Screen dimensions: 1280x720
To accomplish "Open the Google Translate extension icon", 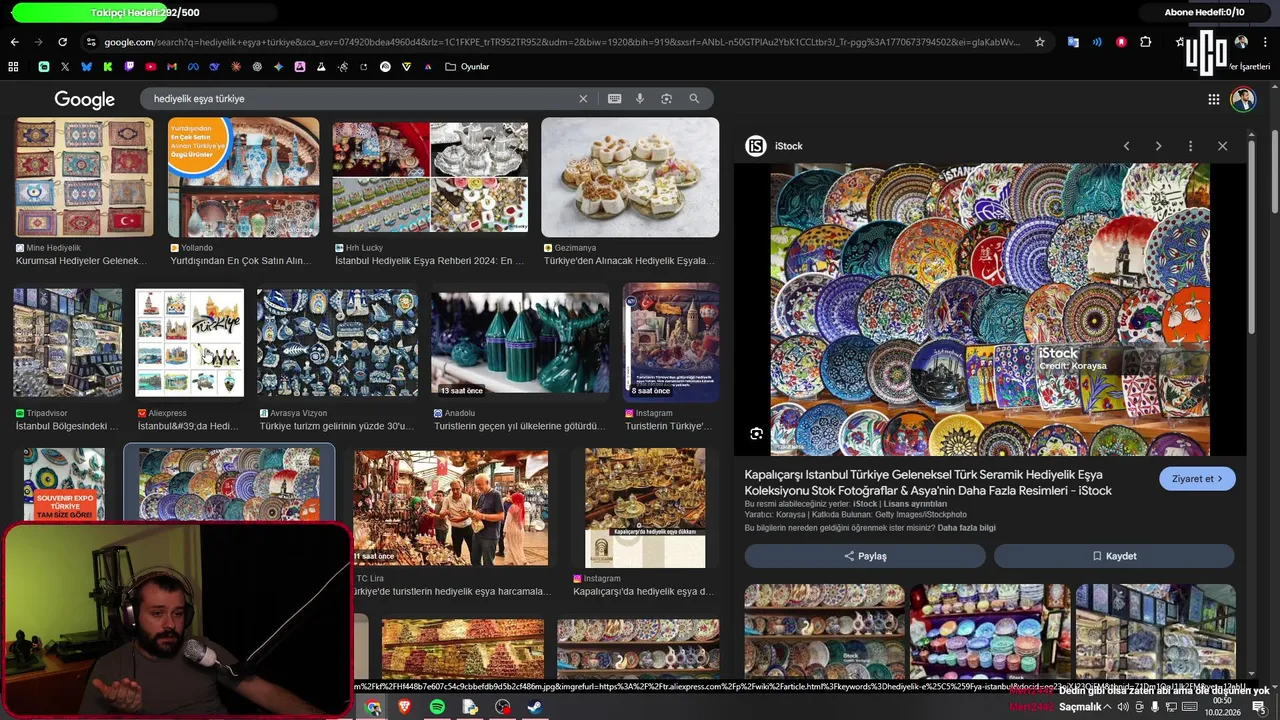I will coord(1073,42).
